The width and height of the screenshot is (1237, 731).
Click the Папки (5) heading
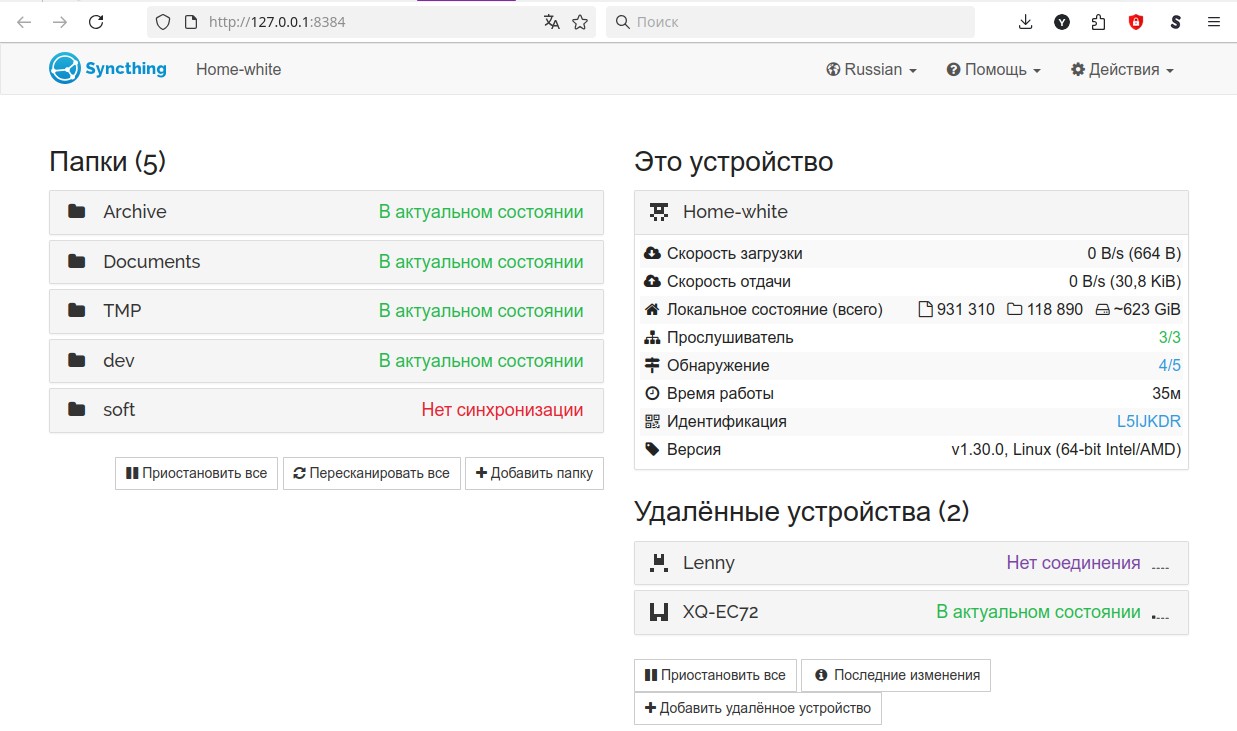click(x=107, y=162)
